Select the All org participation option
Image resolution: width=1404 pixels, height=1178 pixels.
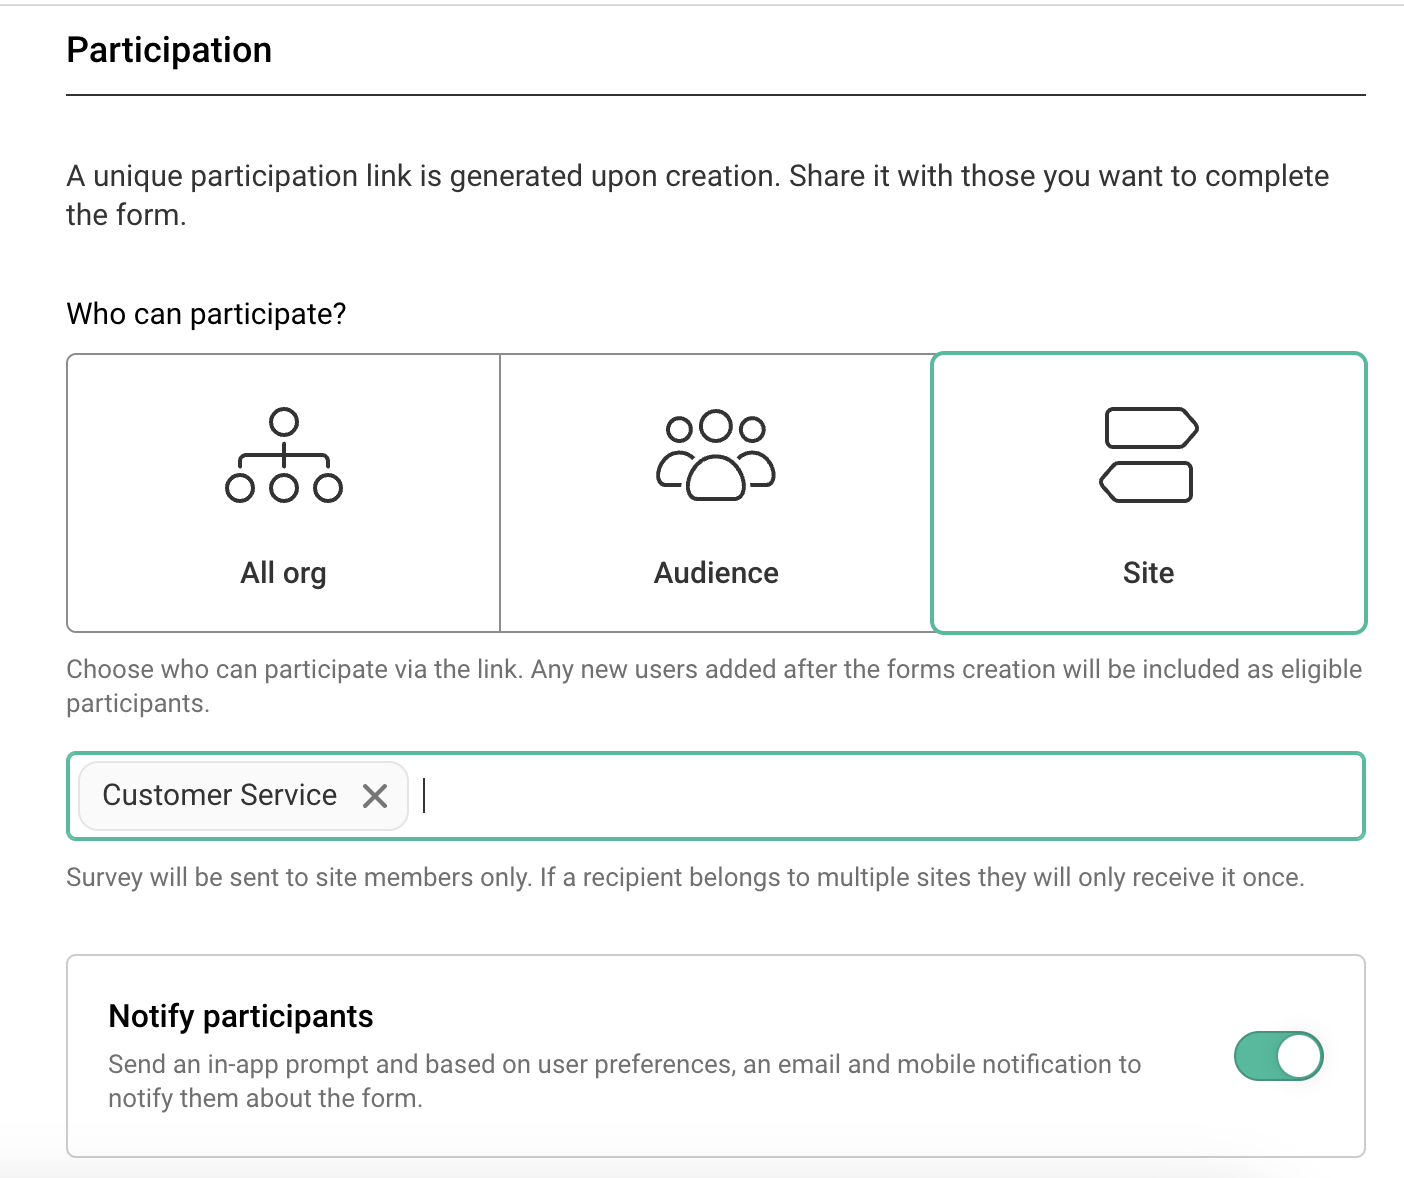[x=283, y=493]
